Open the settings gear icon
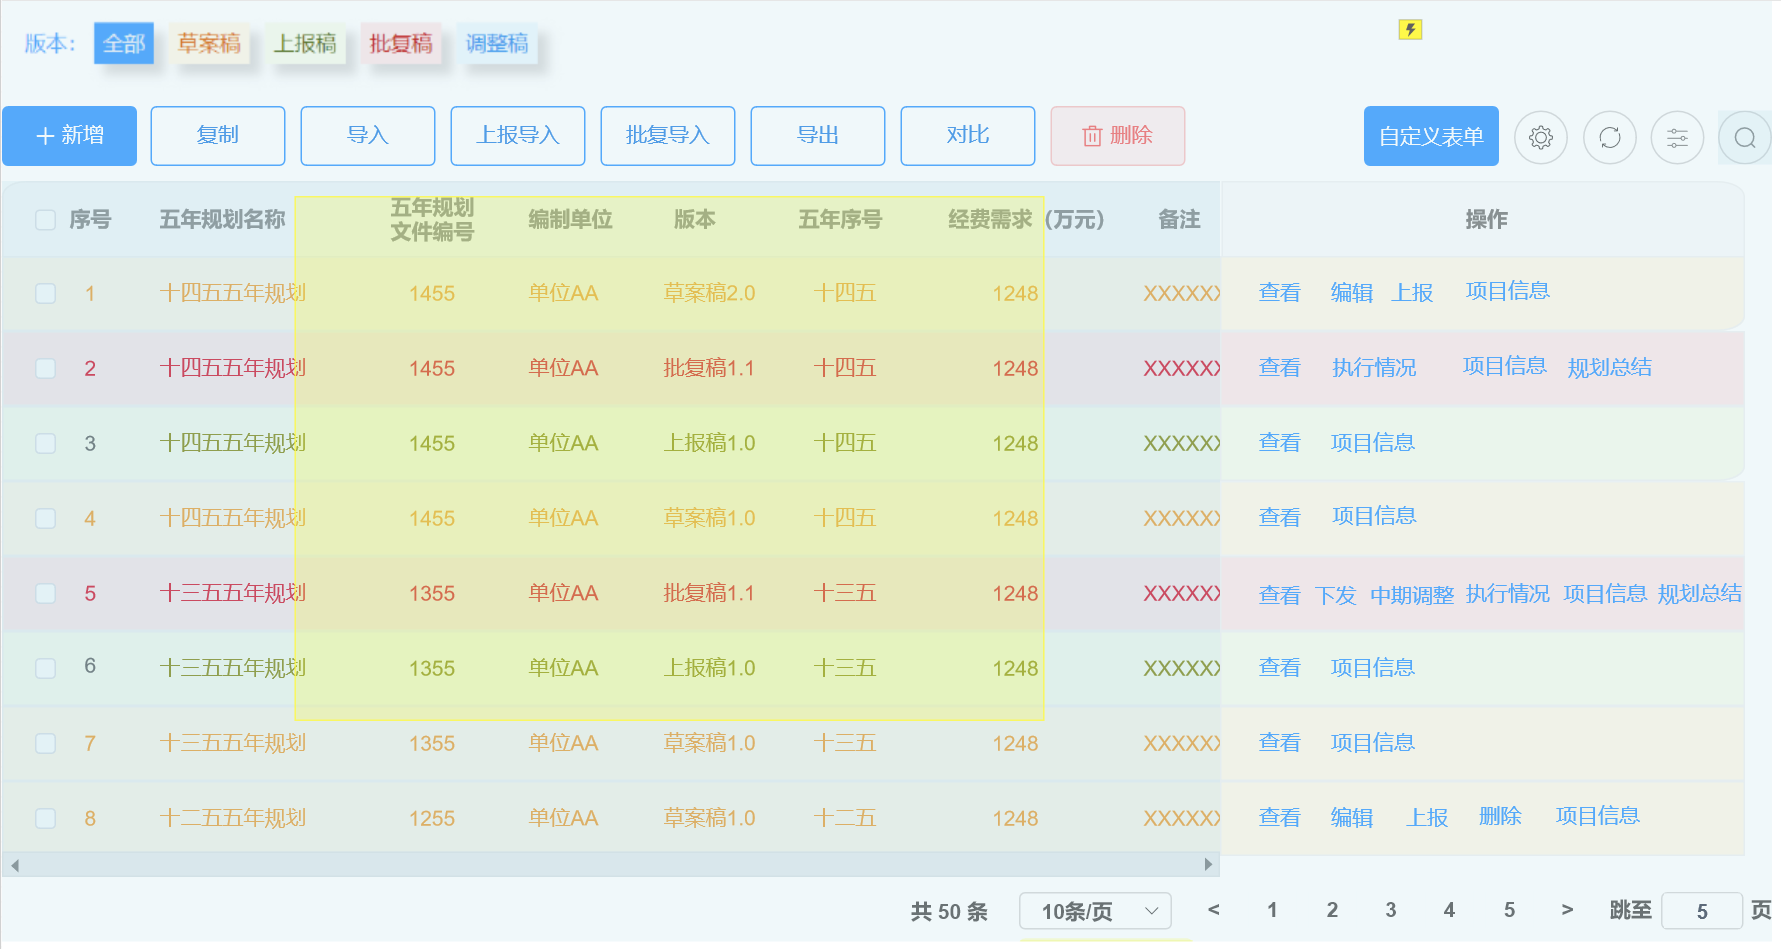Viewport: 1781px width, 949px height. tap(1541, 137)
